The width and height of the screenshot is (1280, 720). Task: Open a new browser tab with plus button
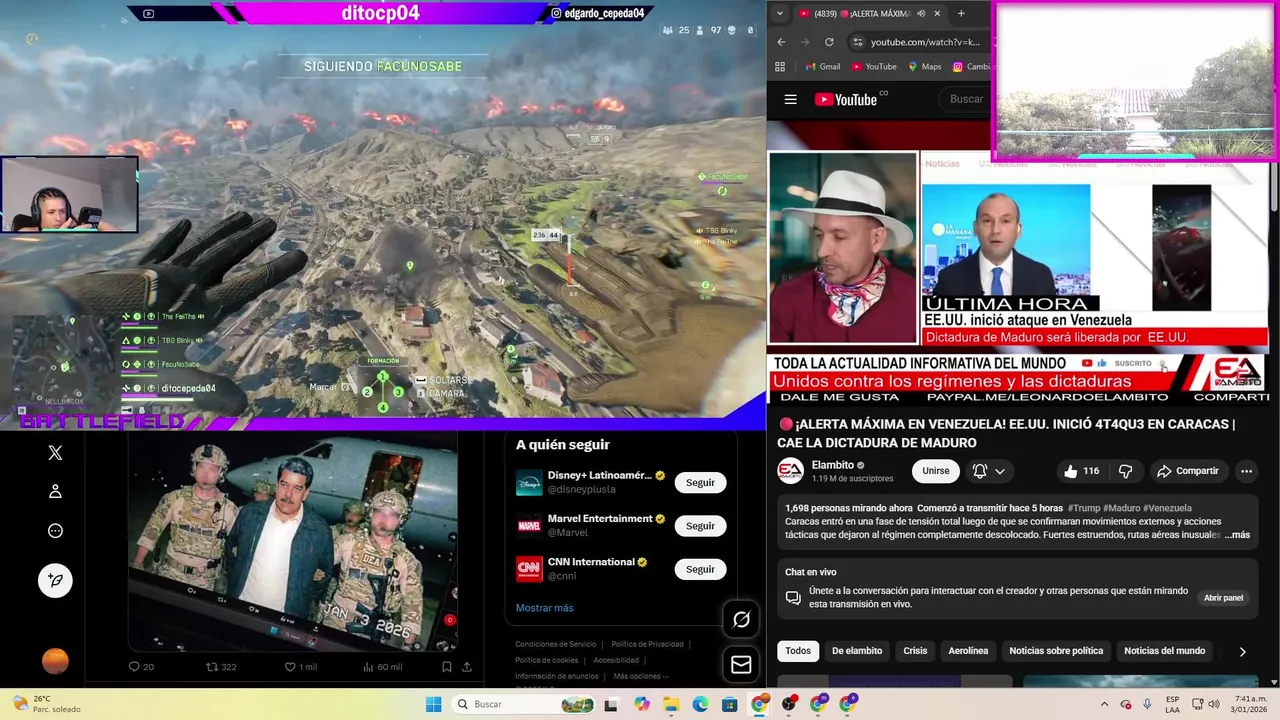click(961, 13)
